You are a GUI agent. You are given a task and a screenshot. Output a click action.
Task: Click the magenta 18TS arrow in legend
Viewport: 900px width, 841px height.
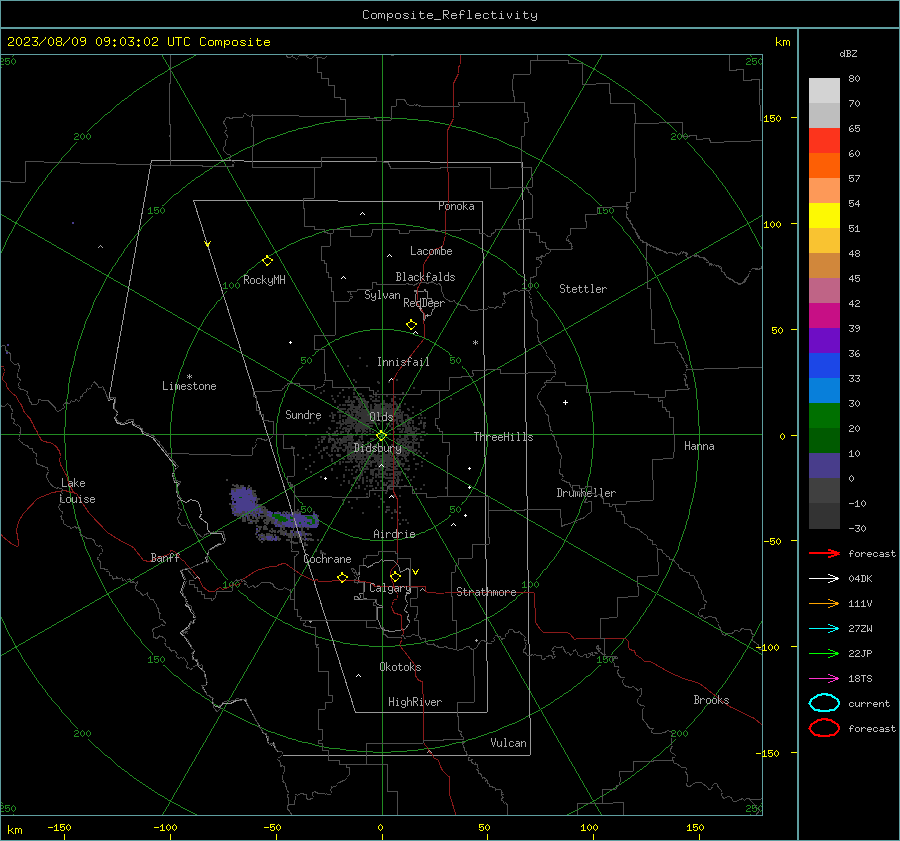coord(824,679)
